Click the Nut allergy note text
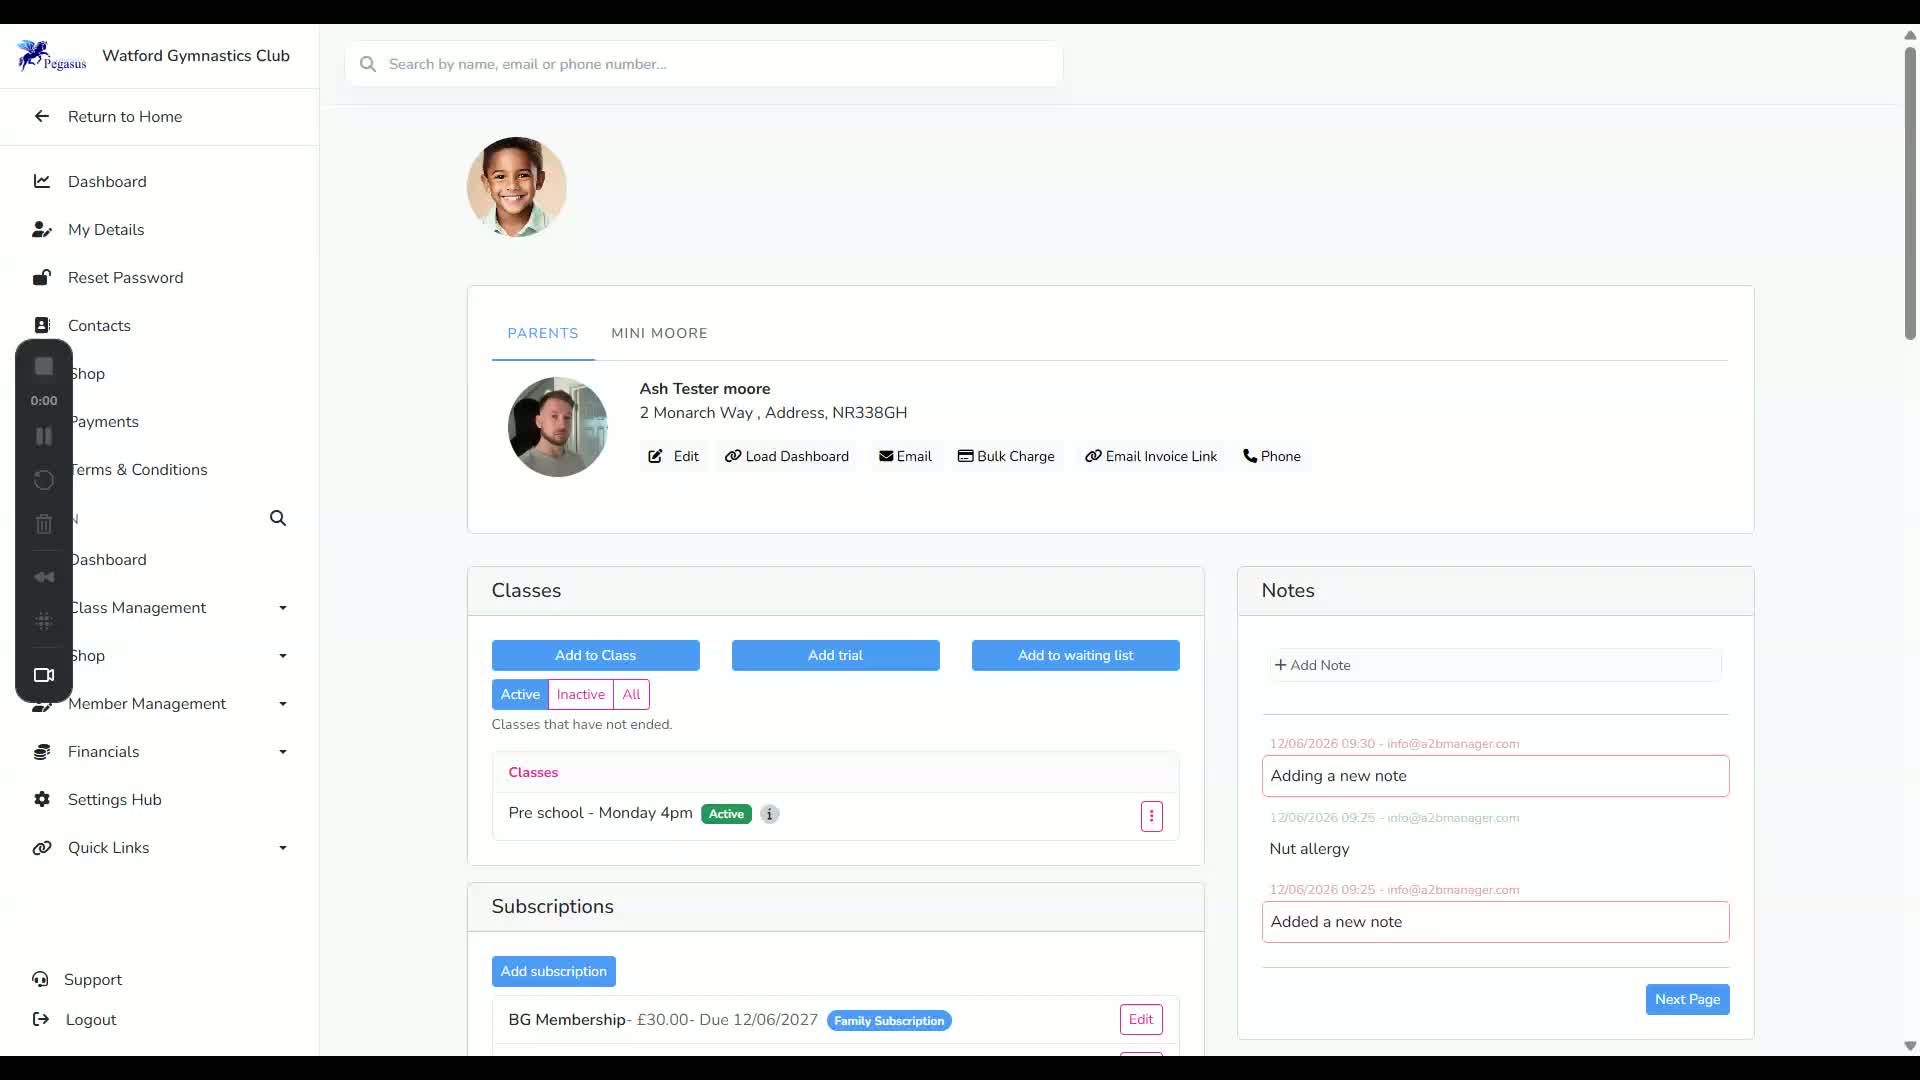1920x1080 pixels. click(x=1309, y=849)
